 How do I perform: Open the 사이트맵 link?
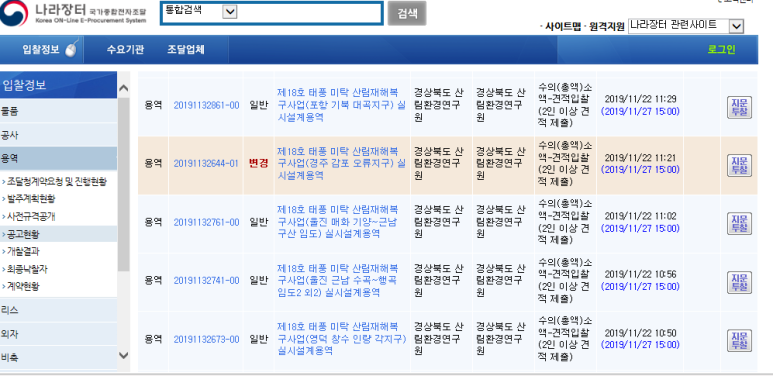pos(563,27)
